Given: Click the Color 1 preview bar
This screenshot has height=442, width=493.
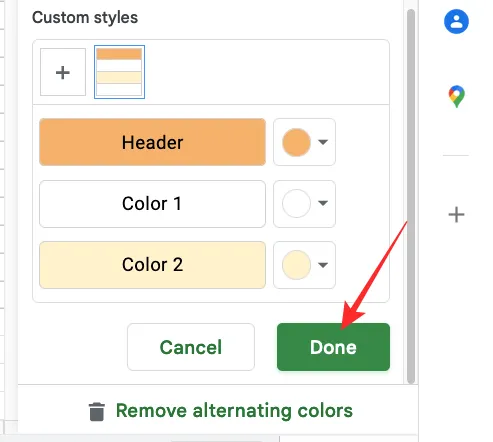Looking at the screenshot, I should click(x=152, y=204).
